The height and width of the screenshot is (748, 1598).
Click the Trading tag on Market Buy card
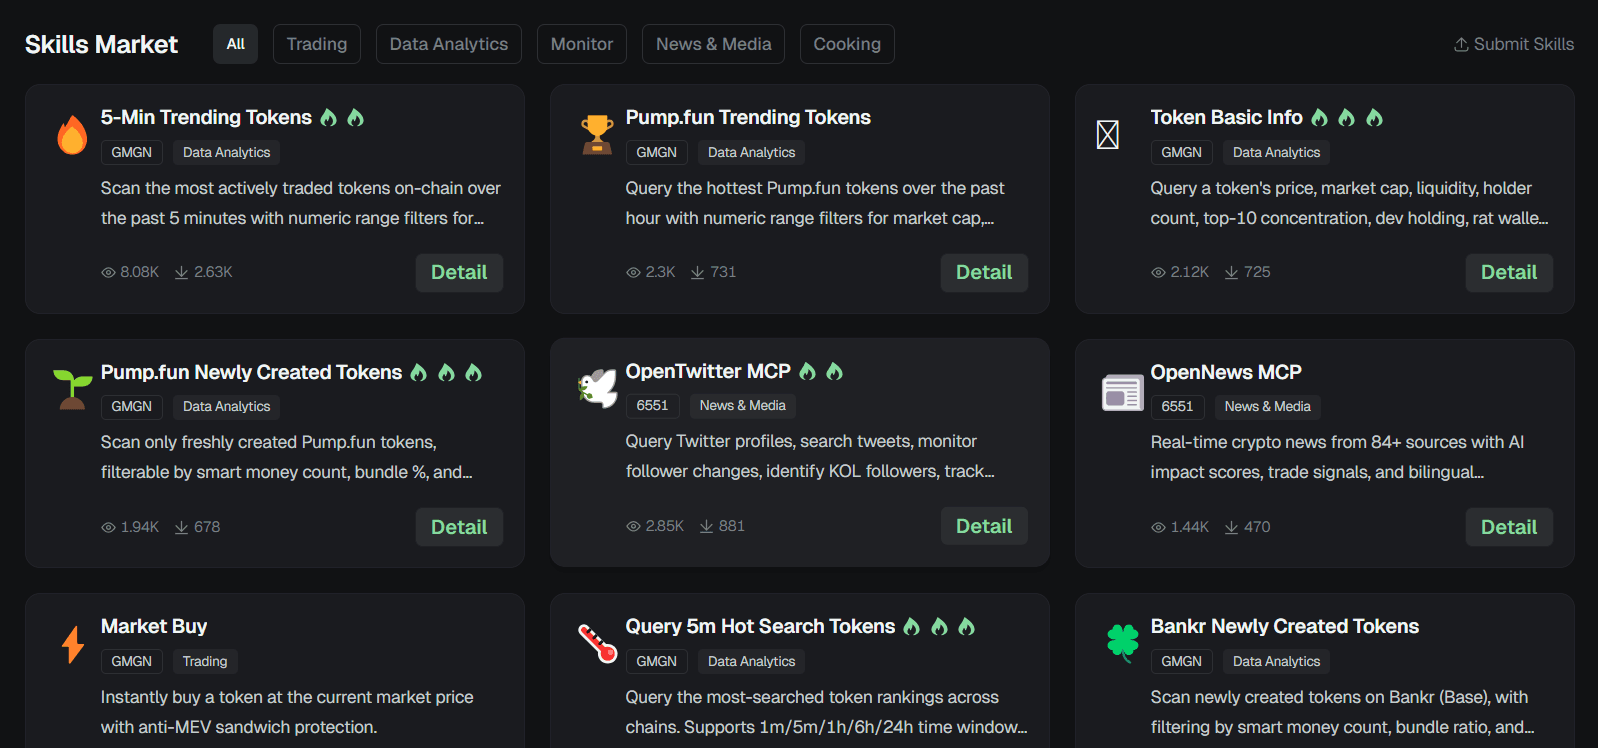point(205,662)
